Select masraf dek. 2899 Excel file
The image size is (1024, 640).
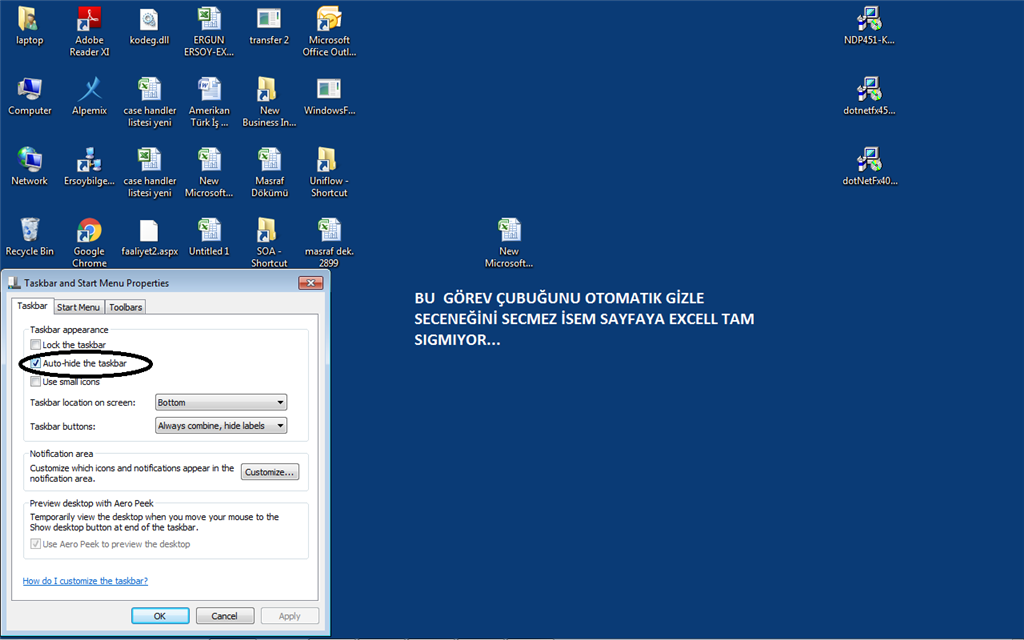[328, 231]
